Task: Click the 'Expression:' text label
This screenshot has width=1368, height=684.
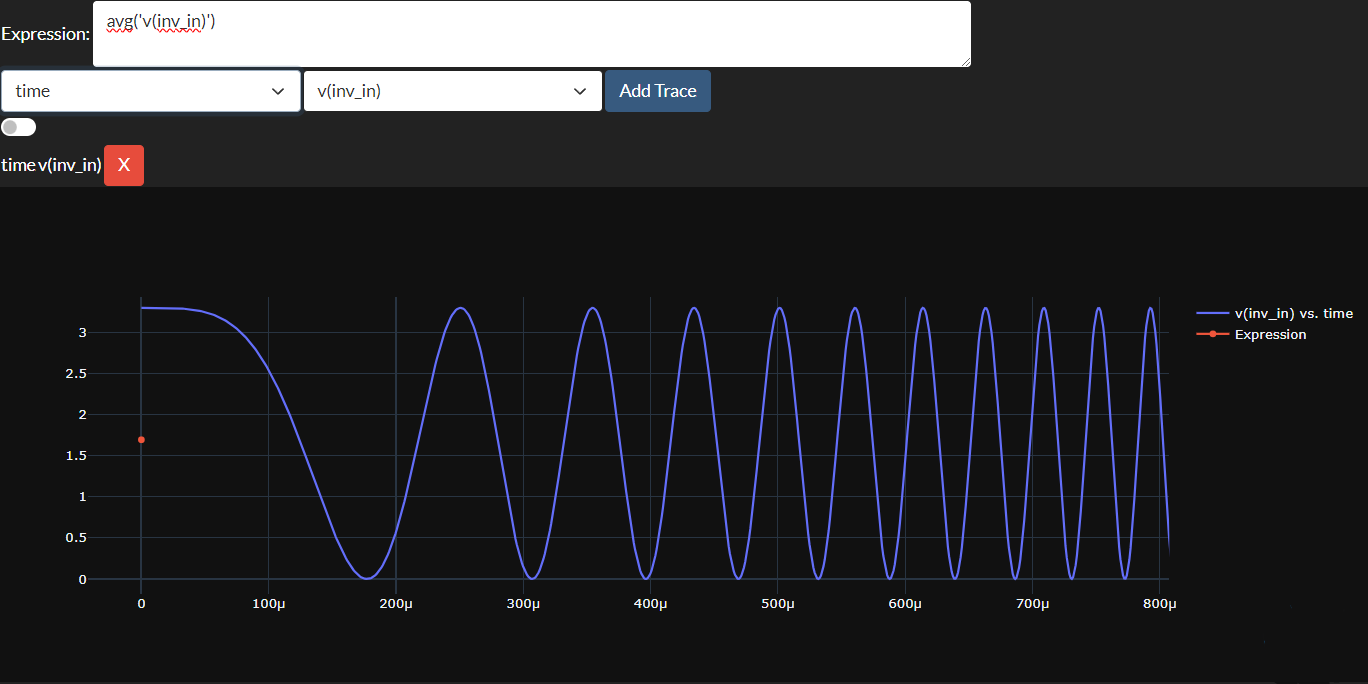Action: point(46,33)
